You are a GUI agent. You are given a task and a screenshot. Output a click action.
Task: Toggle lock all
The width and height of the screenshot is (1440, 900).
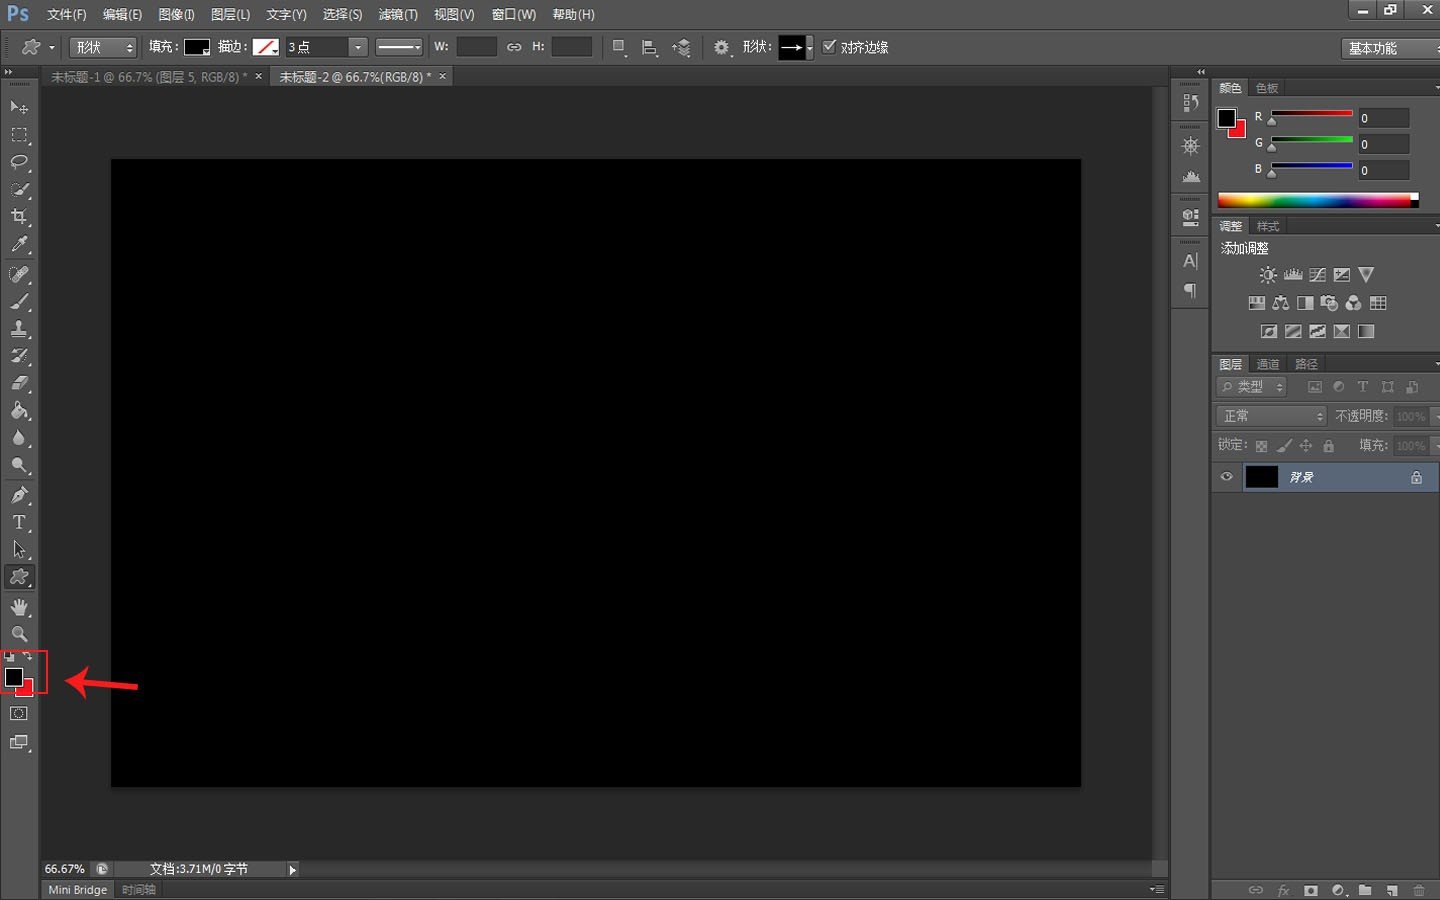[x=1329, y=446]
